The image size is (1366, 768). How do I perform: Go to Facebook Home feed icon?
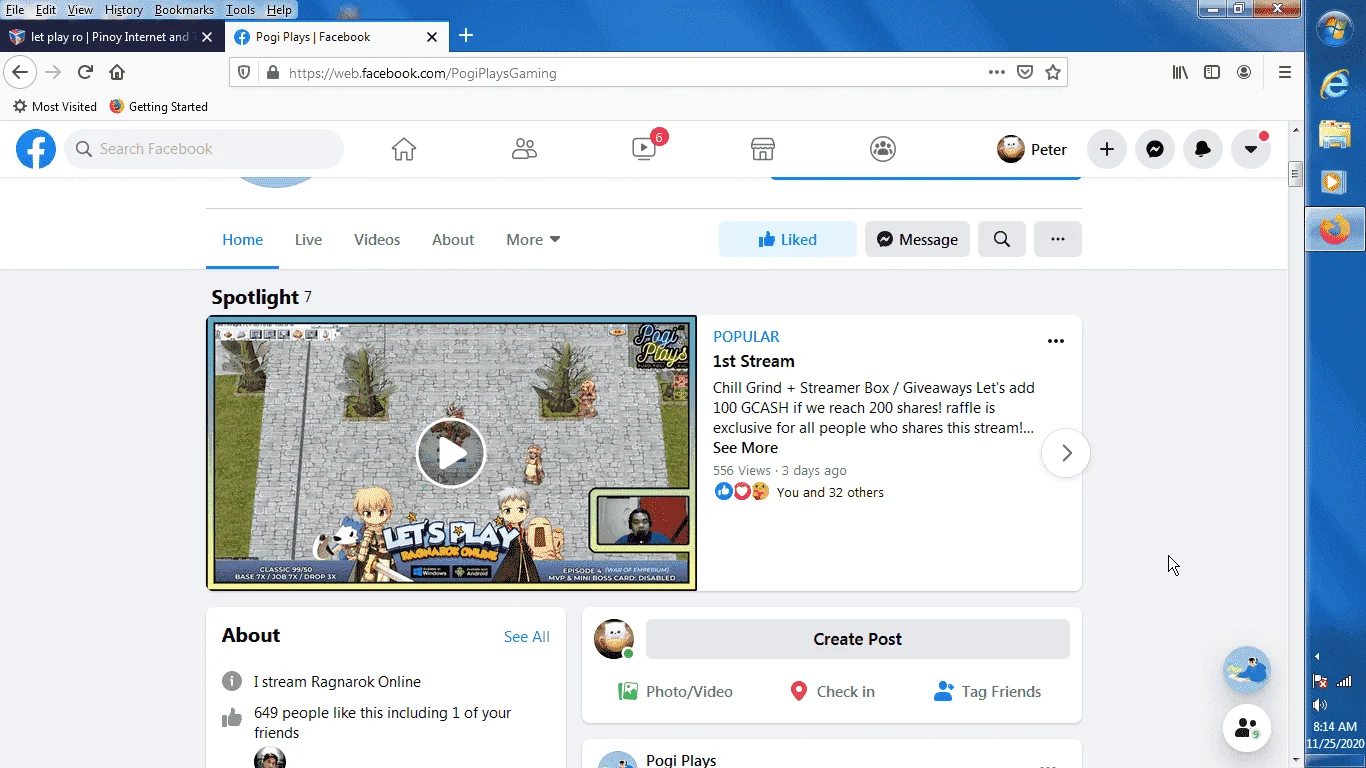(x=404, y=149)
